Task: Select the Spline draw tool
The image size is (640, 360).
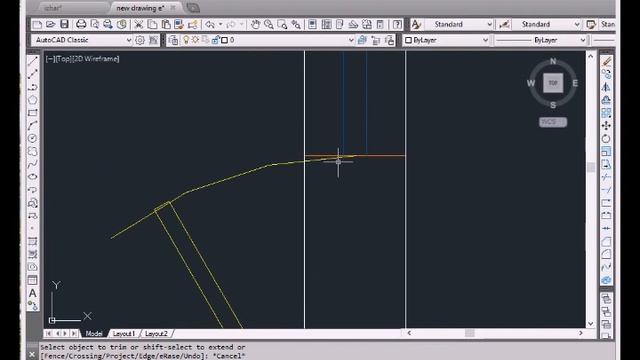Action: 33,164
